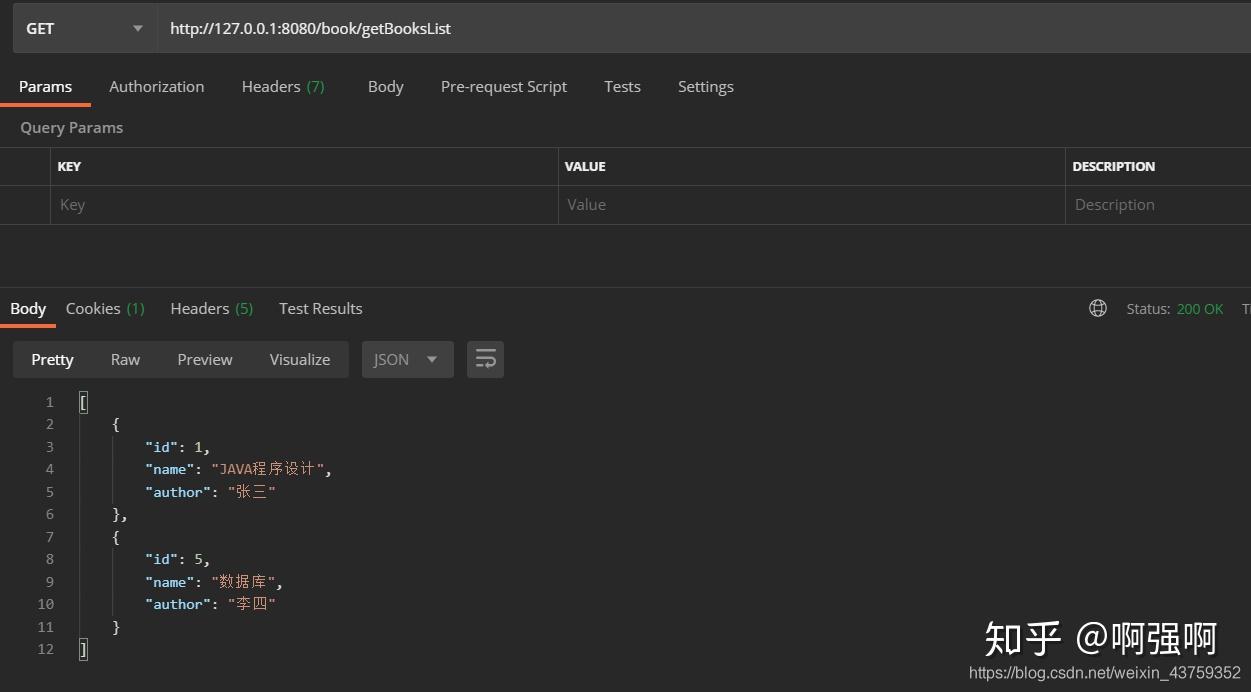Image resolution: width=1251 pixels, height=692 pixels.
Task: Open the GET request method dropdown
Action: coord(83,28)
